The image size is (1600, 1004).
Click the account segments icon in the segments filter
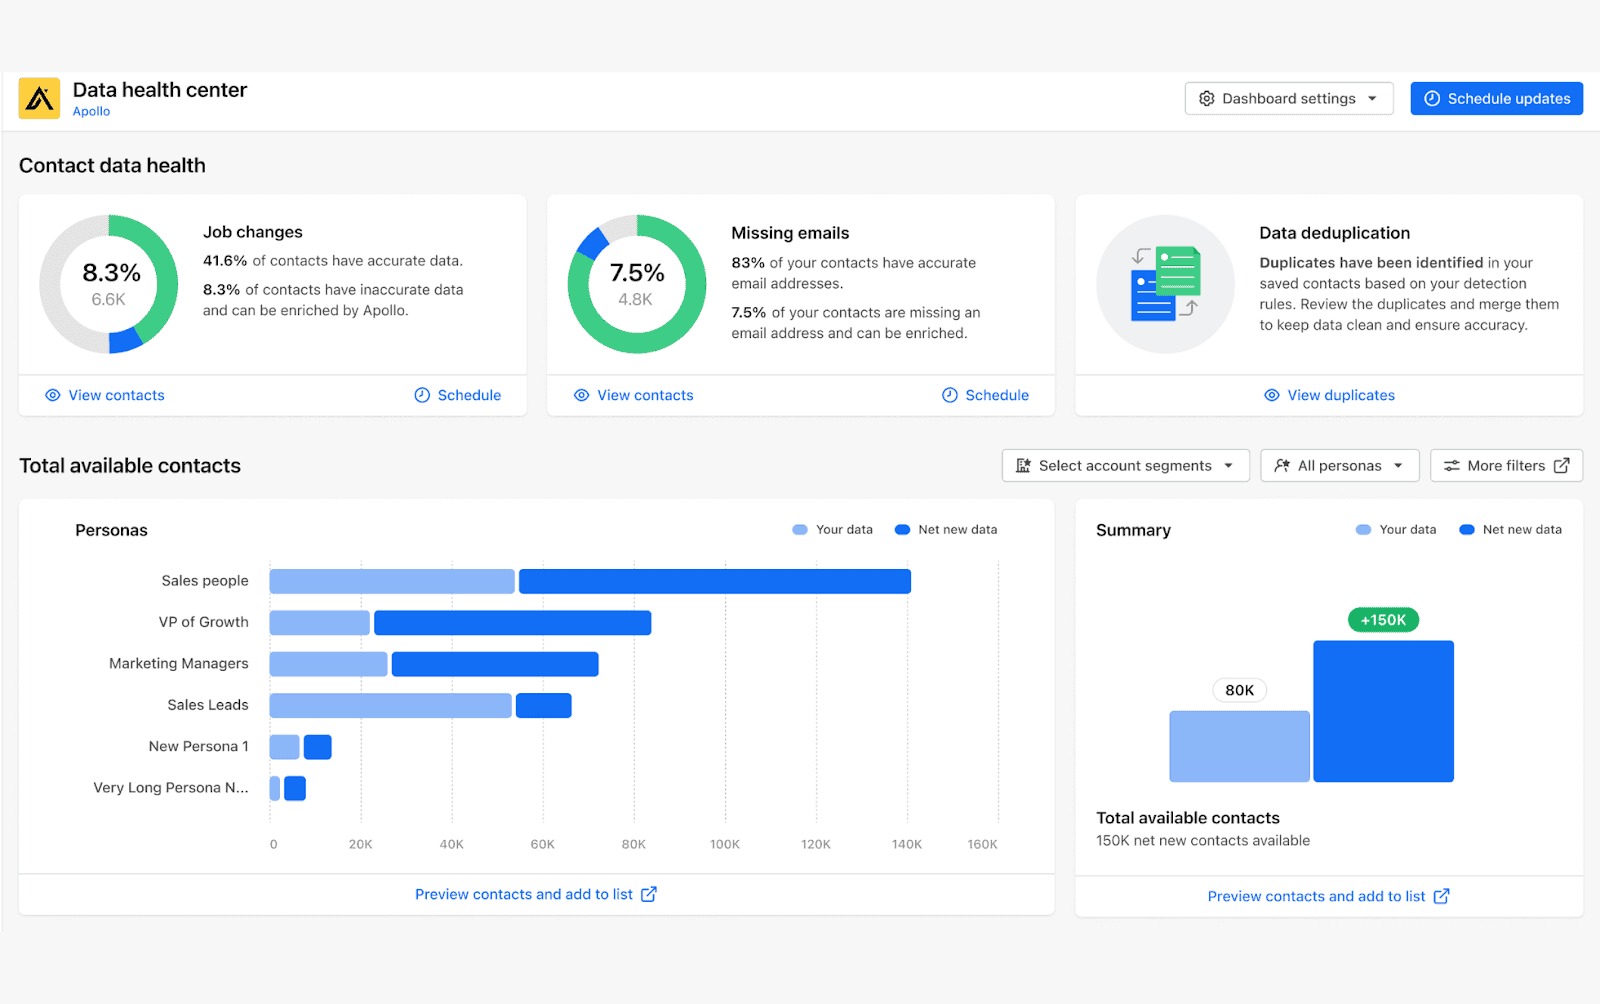(x=1023, y=465)
